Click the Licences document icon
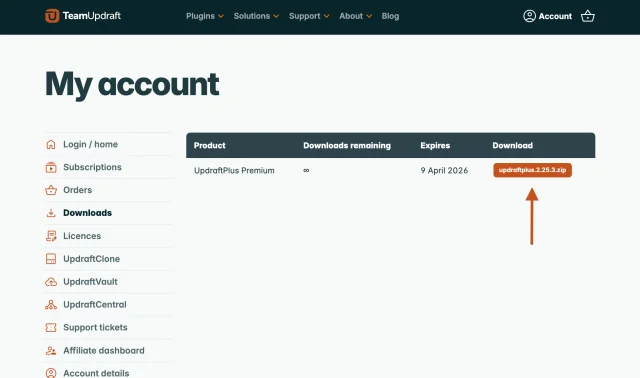The height and width of the screenshot is (378, 640). (x=51, y=236)
